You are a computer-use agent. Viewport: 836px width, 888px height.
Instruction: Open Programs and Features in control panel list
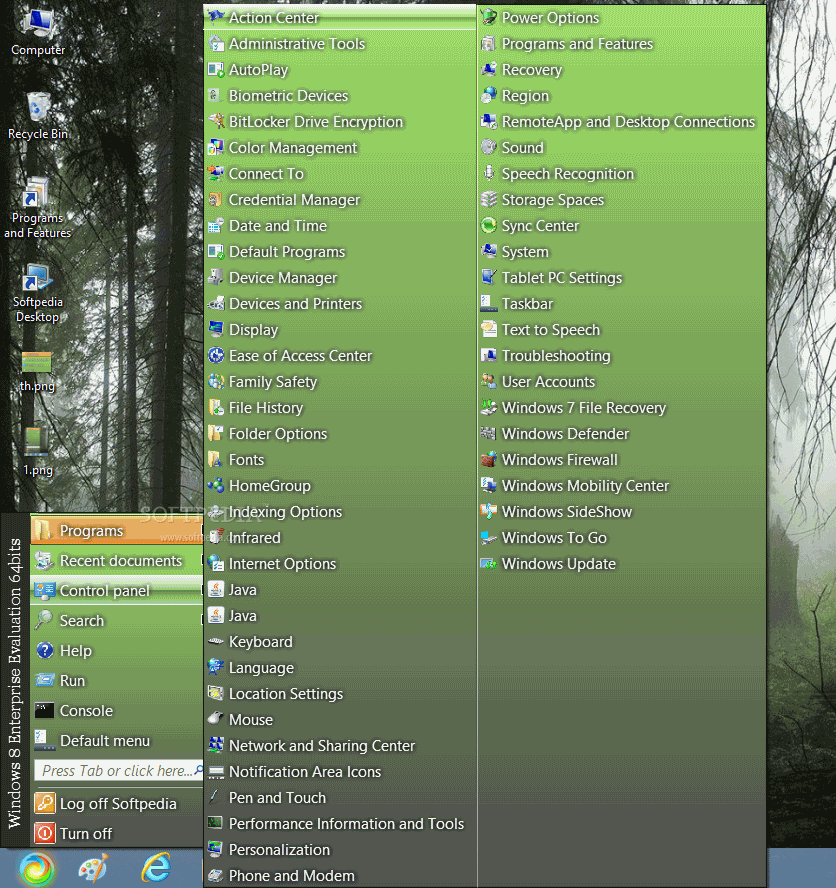[x=622, y=44]
